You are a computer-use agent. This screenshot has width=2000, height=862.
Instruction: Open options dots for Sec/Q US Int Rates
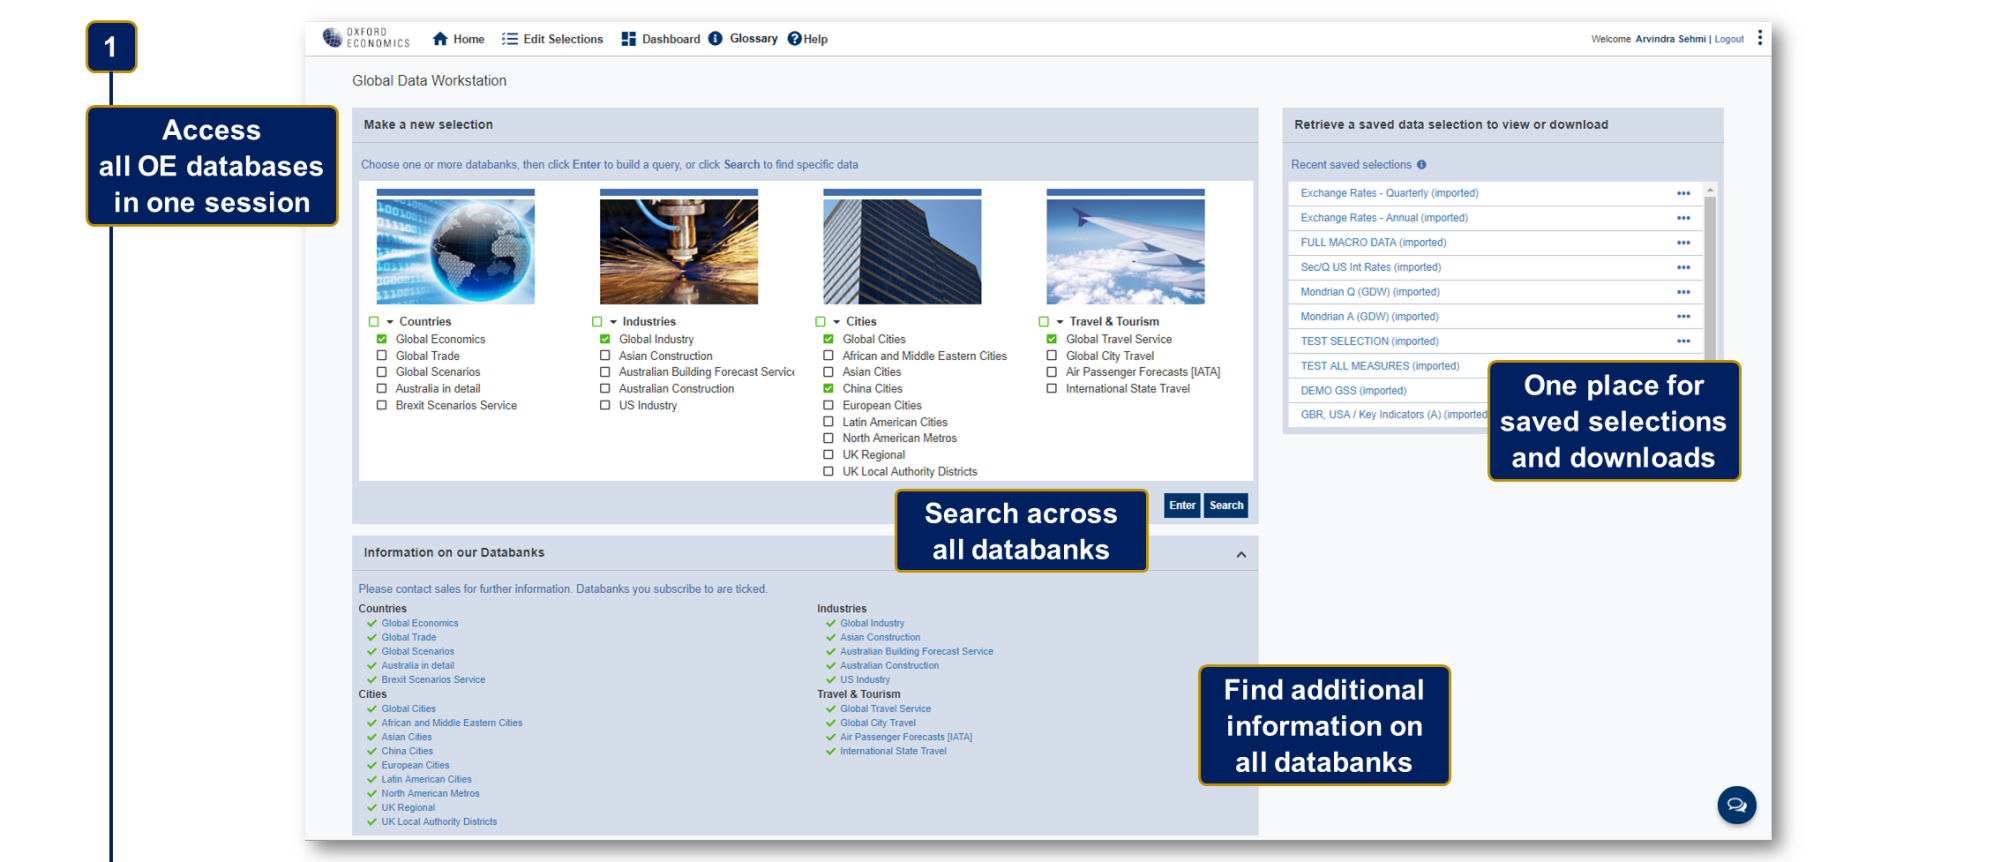click(x=1684, y=267)
